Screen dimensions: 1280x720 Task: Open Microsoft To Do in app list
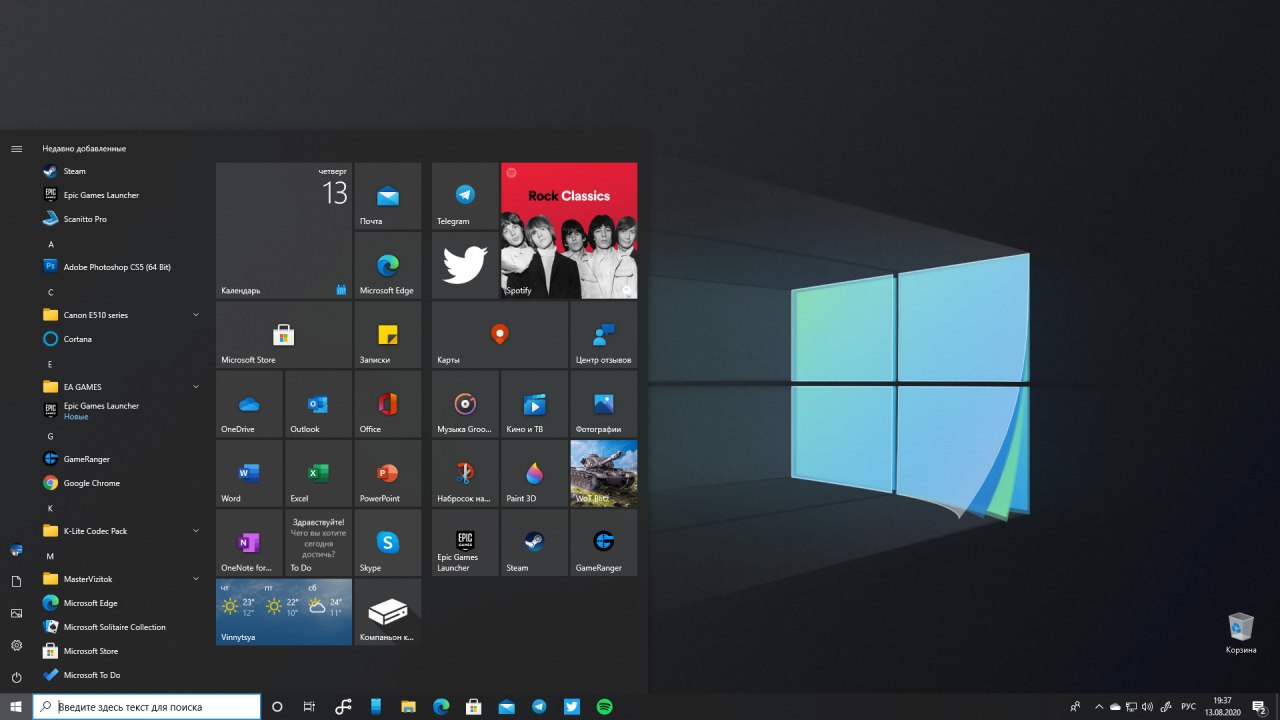[x=120, y=675]
